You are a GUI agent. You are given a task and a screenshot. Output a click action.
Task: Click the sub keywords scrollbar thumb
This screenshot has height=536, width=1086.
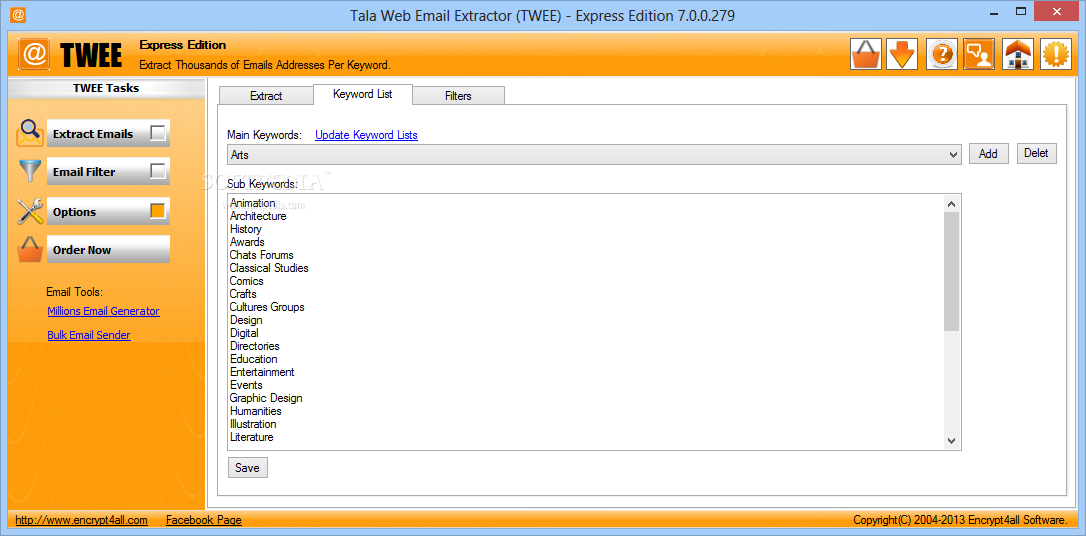pos(952,271)
